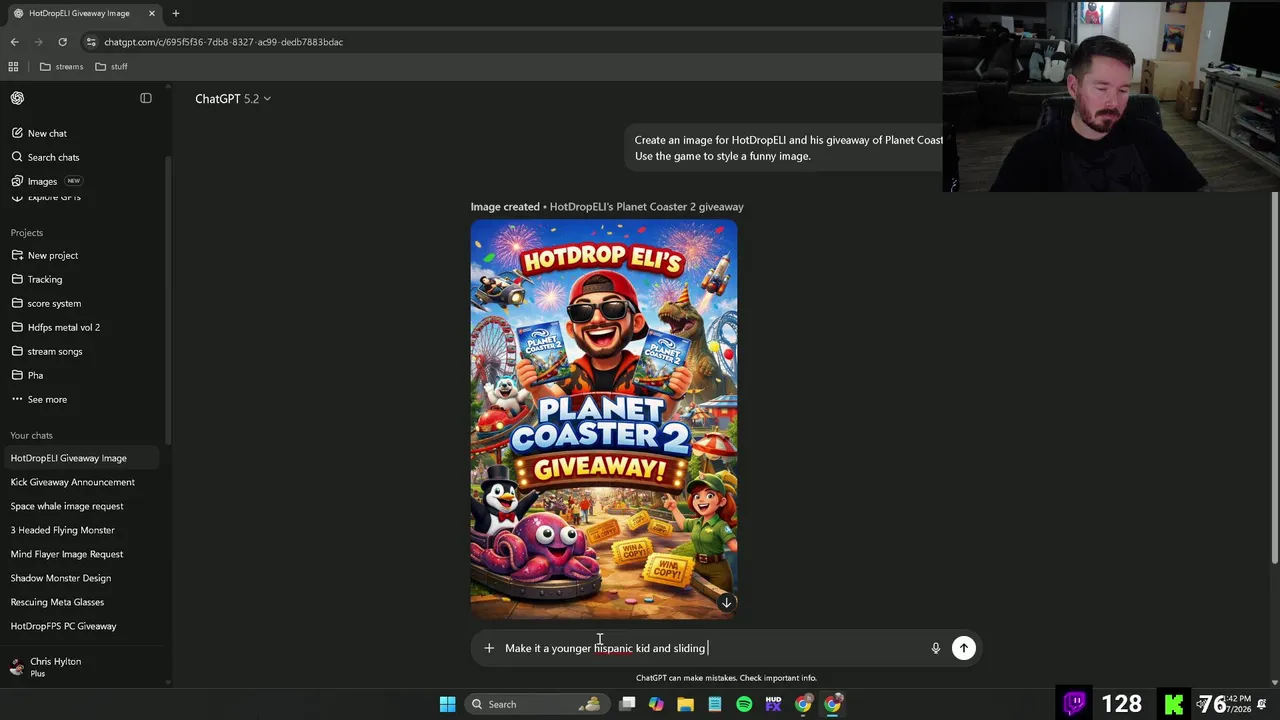Click the Twitch viewer count icon
Screen dimensions: 1280x720
(1076, 704)
